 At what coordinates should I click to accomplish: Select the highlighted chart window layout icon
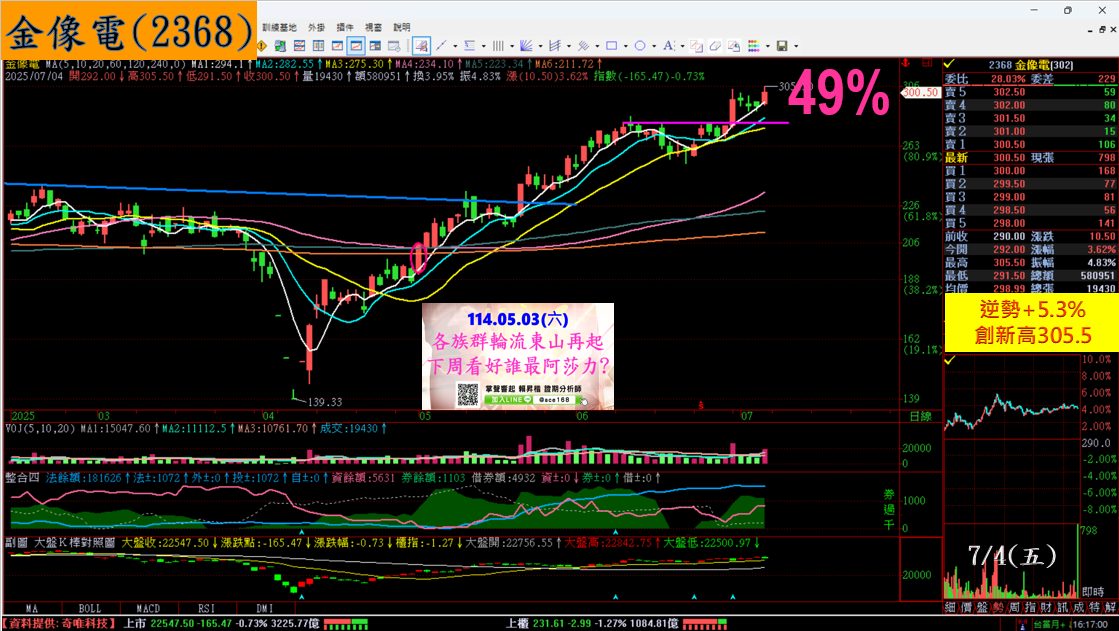[356, 46]
